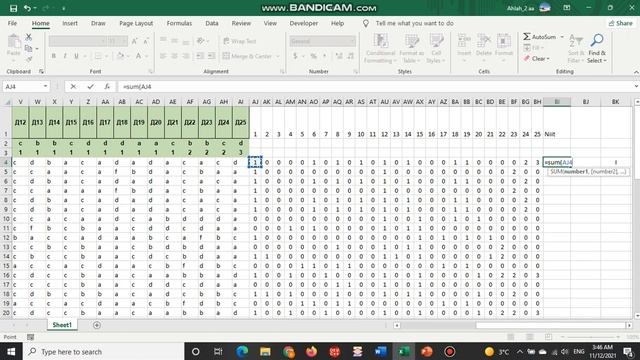
Task: Click the Review tab
Action: click(241, 23)
